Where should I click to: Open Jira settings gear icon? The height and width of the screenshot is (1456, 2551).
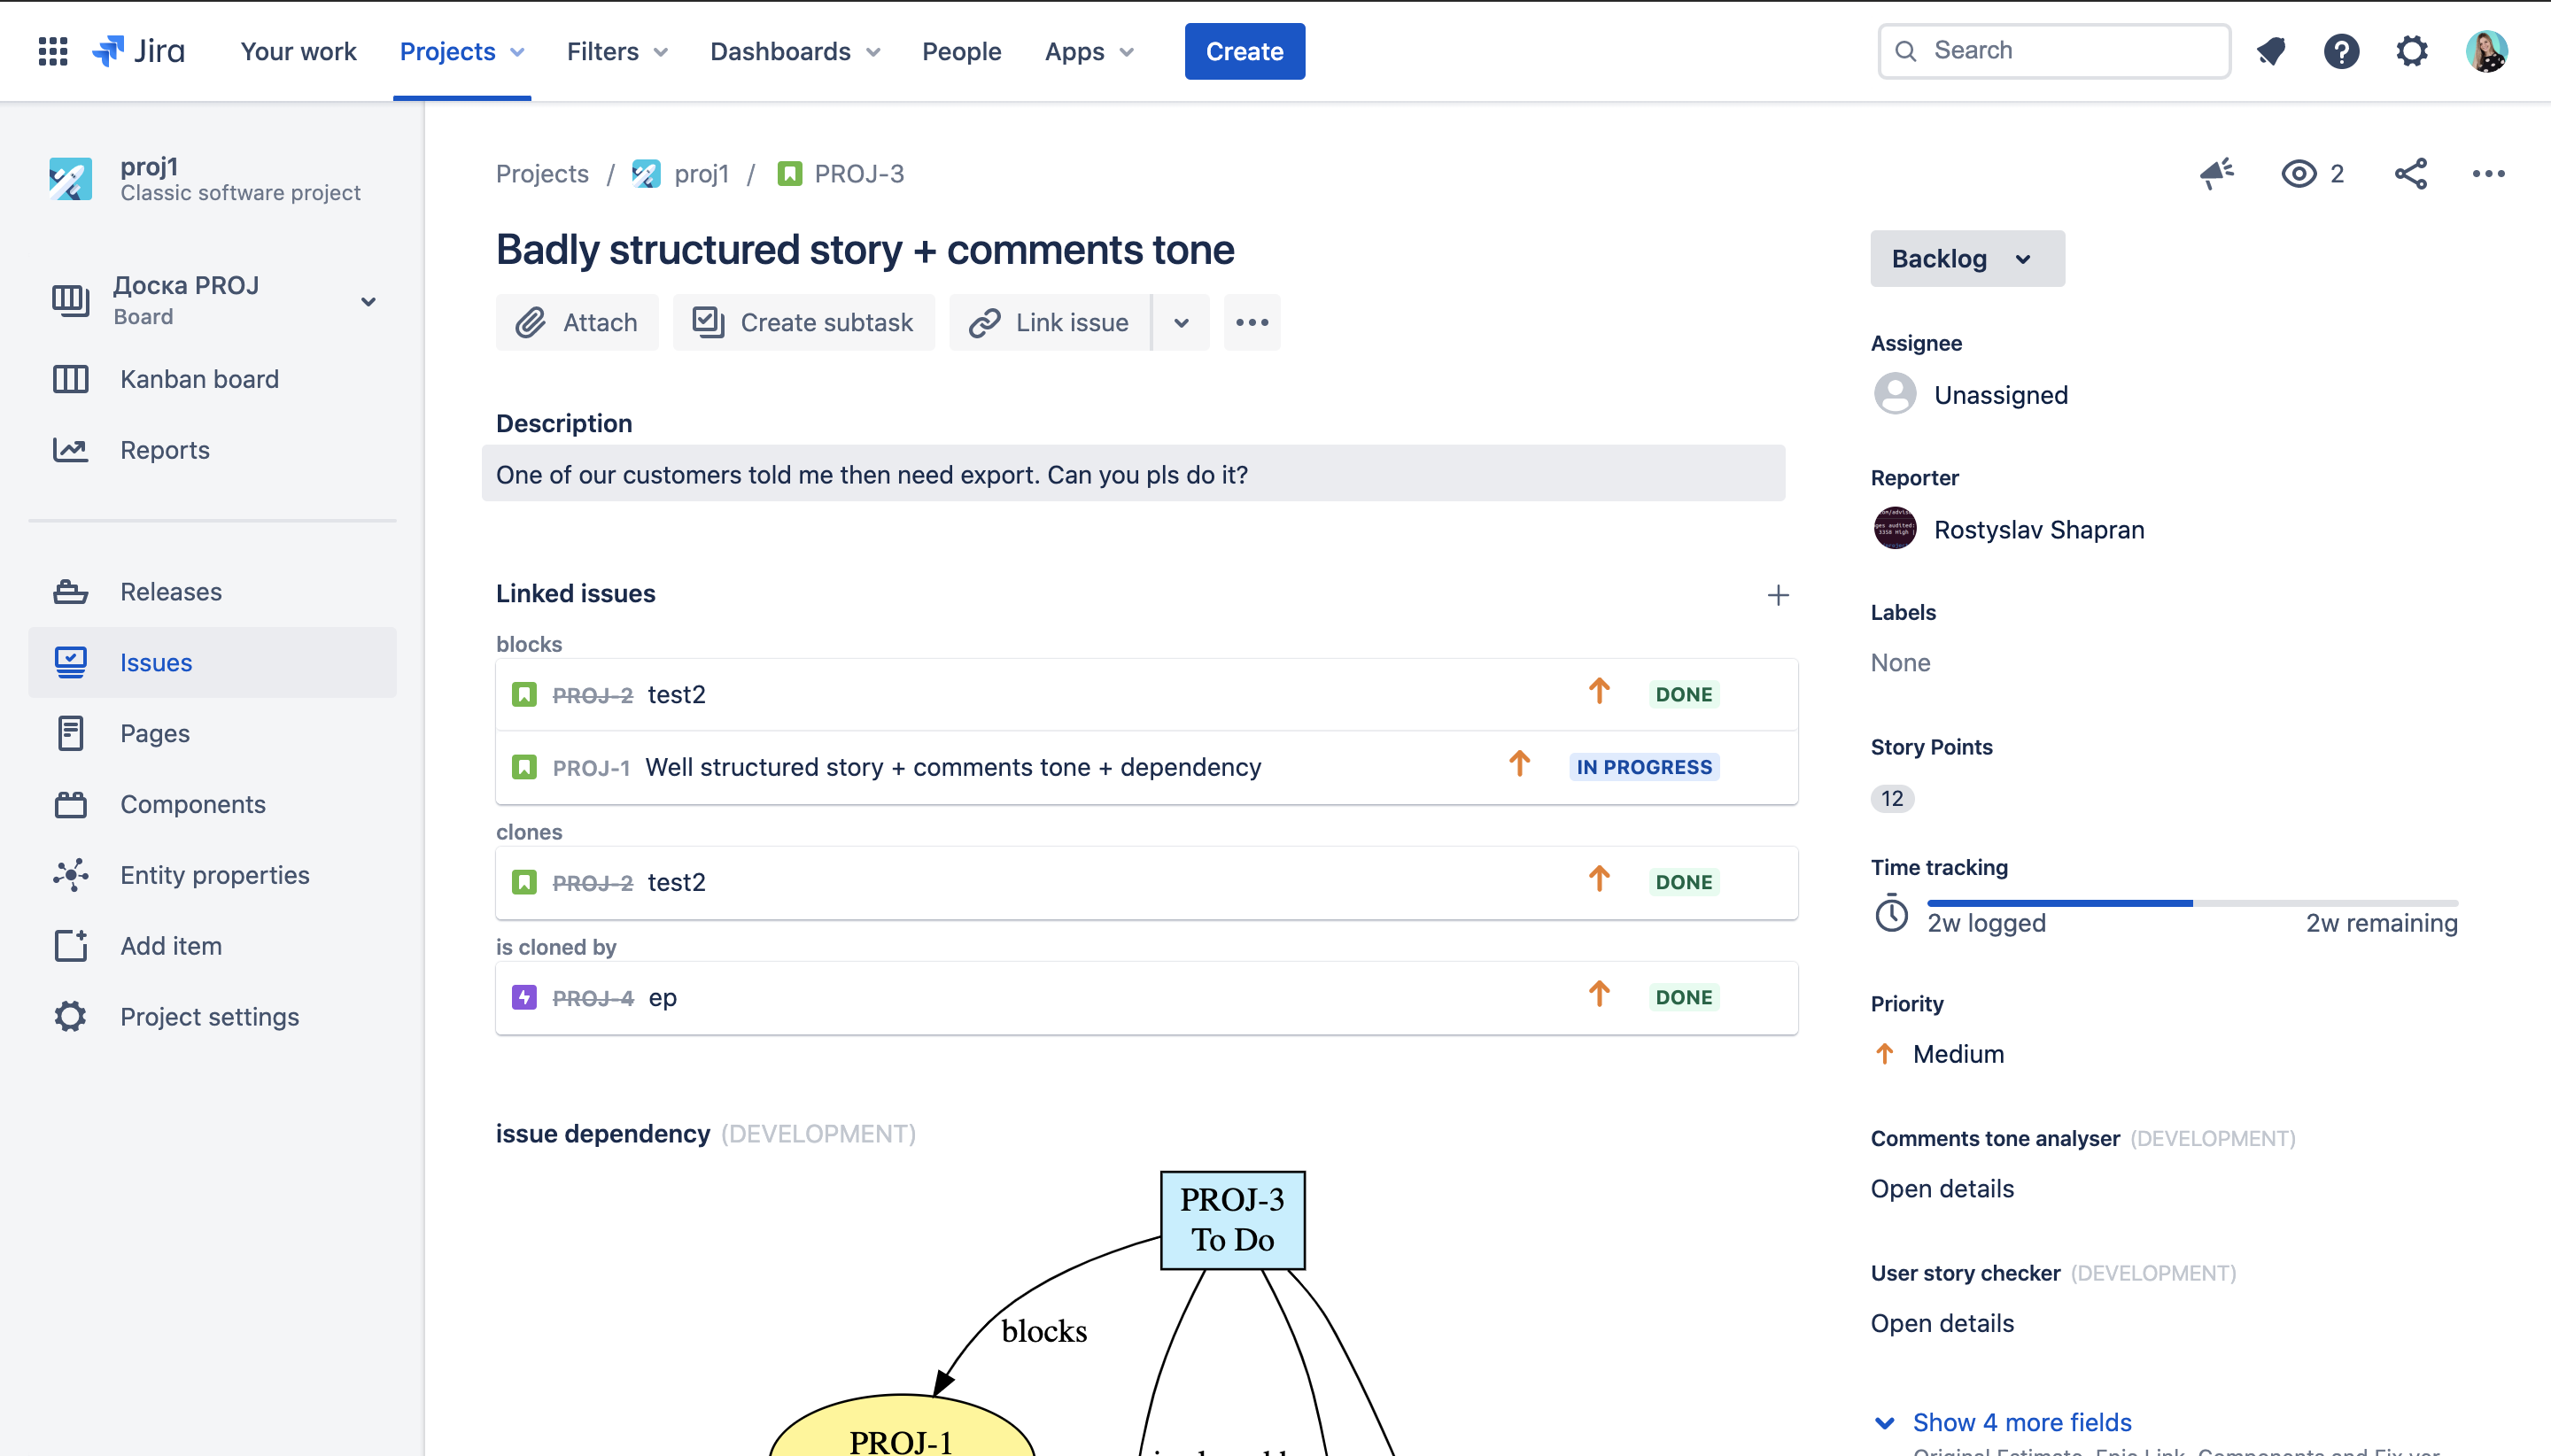click(2412, 51)
